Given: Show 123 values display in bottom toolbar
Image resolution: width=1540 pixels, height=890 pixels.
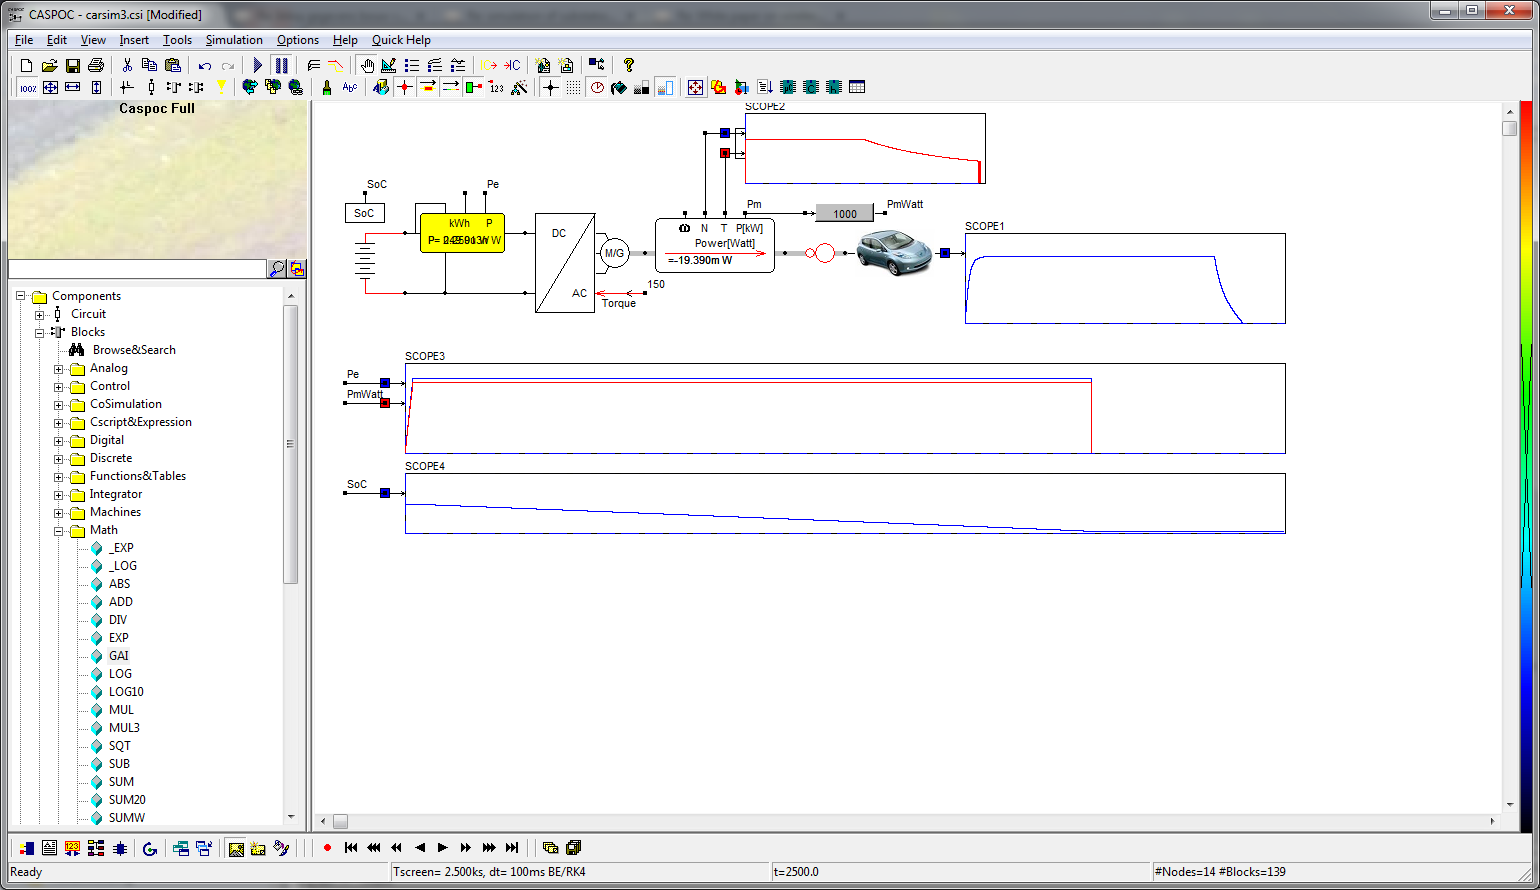Looking at the screenshot, I should (x=72, y=848).
